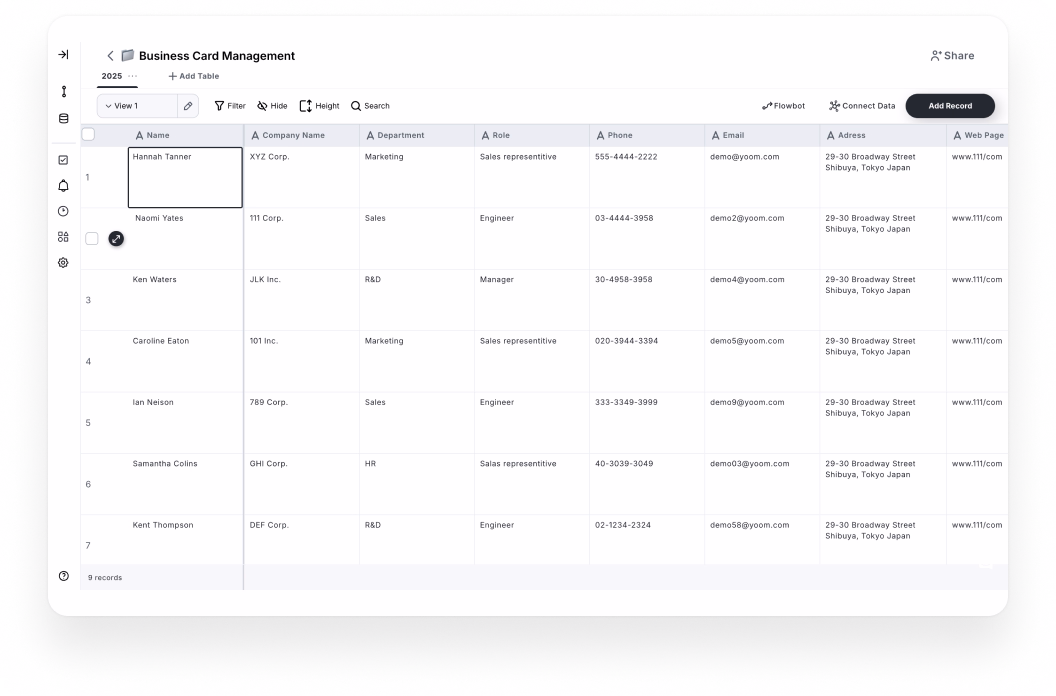Click the folder icon beside Business Card Management
This screenshot has height=696, width=1056.
(127, 55)
